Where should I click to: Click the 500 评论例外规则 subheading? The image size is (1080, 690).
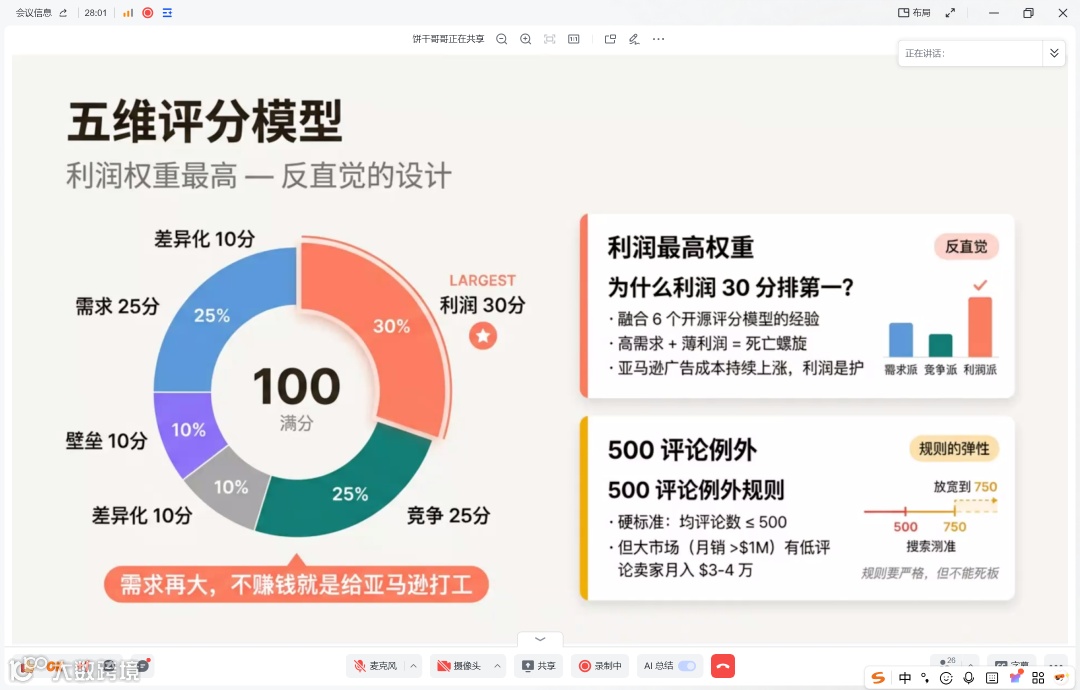tap(696, 490)
